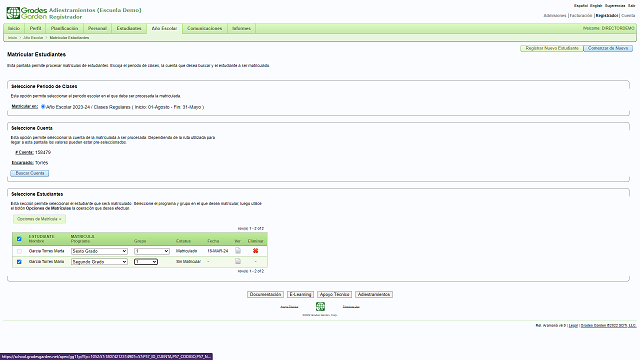Open the Estudiantes tab
Viewport: 640px width, 360px height.
[x=129, y=29]
